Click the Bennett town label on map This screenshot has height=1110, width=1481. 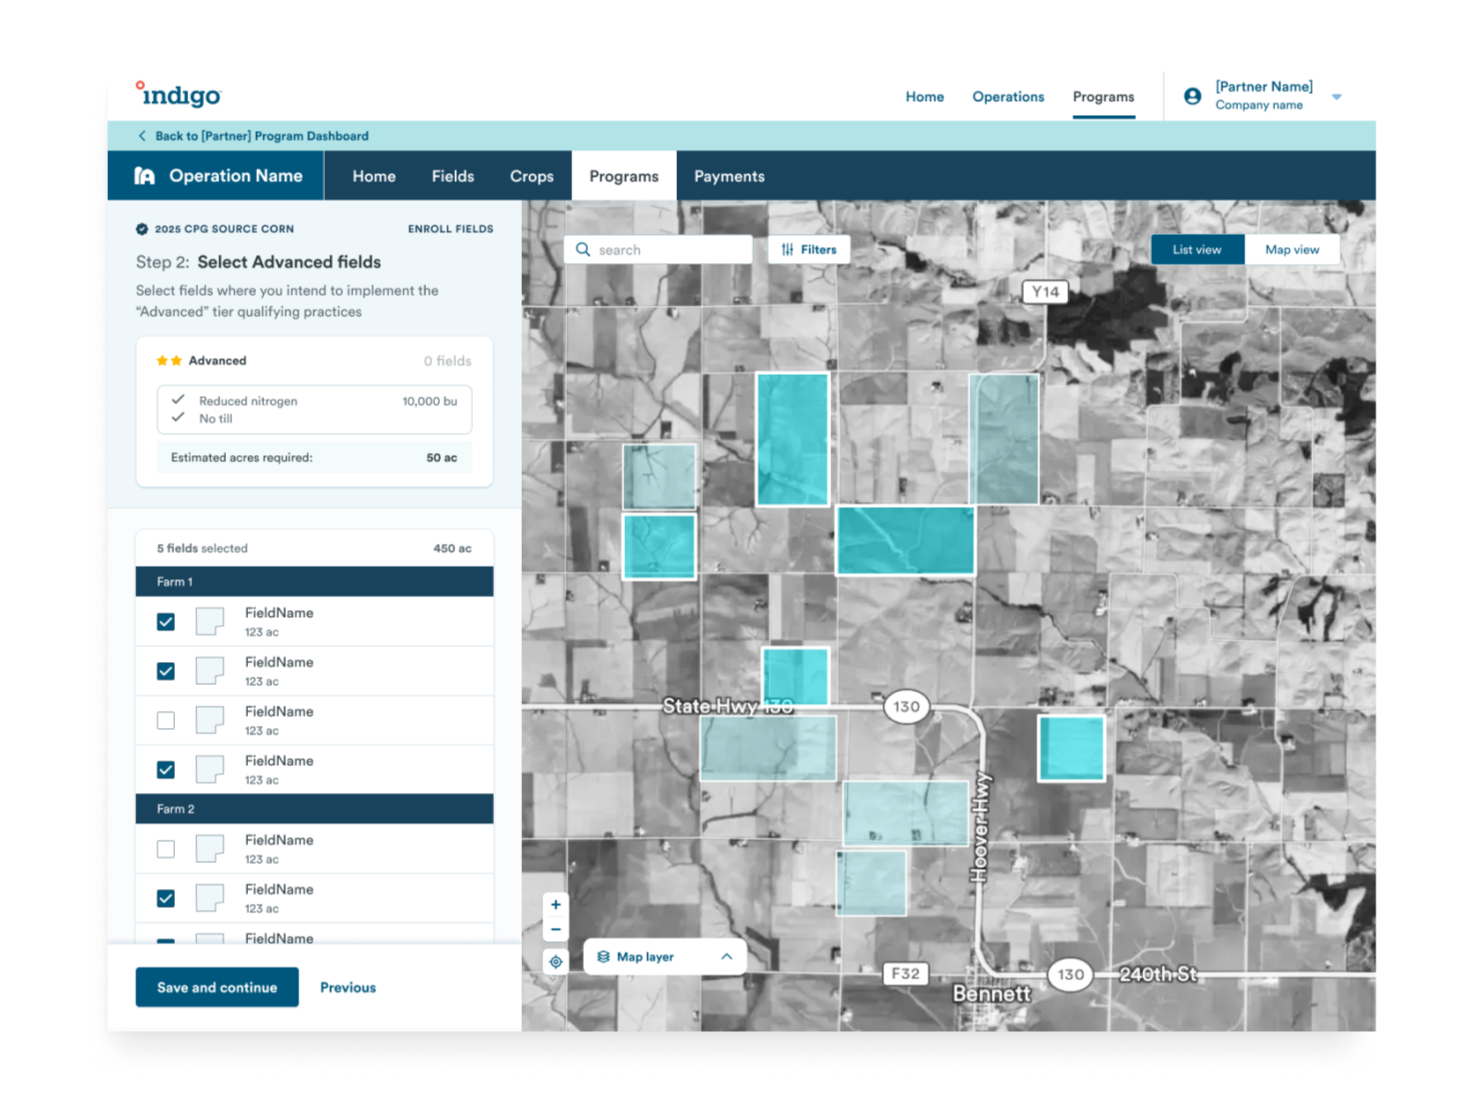(x=991, y=993)
